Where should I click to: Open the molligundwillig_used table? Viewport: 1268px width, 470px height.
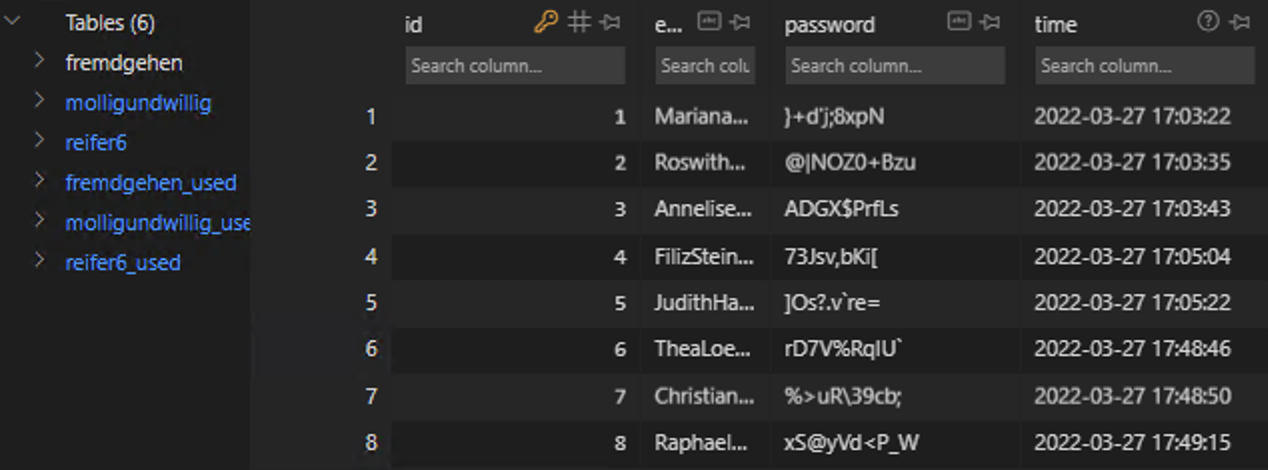tap(157, 223)
